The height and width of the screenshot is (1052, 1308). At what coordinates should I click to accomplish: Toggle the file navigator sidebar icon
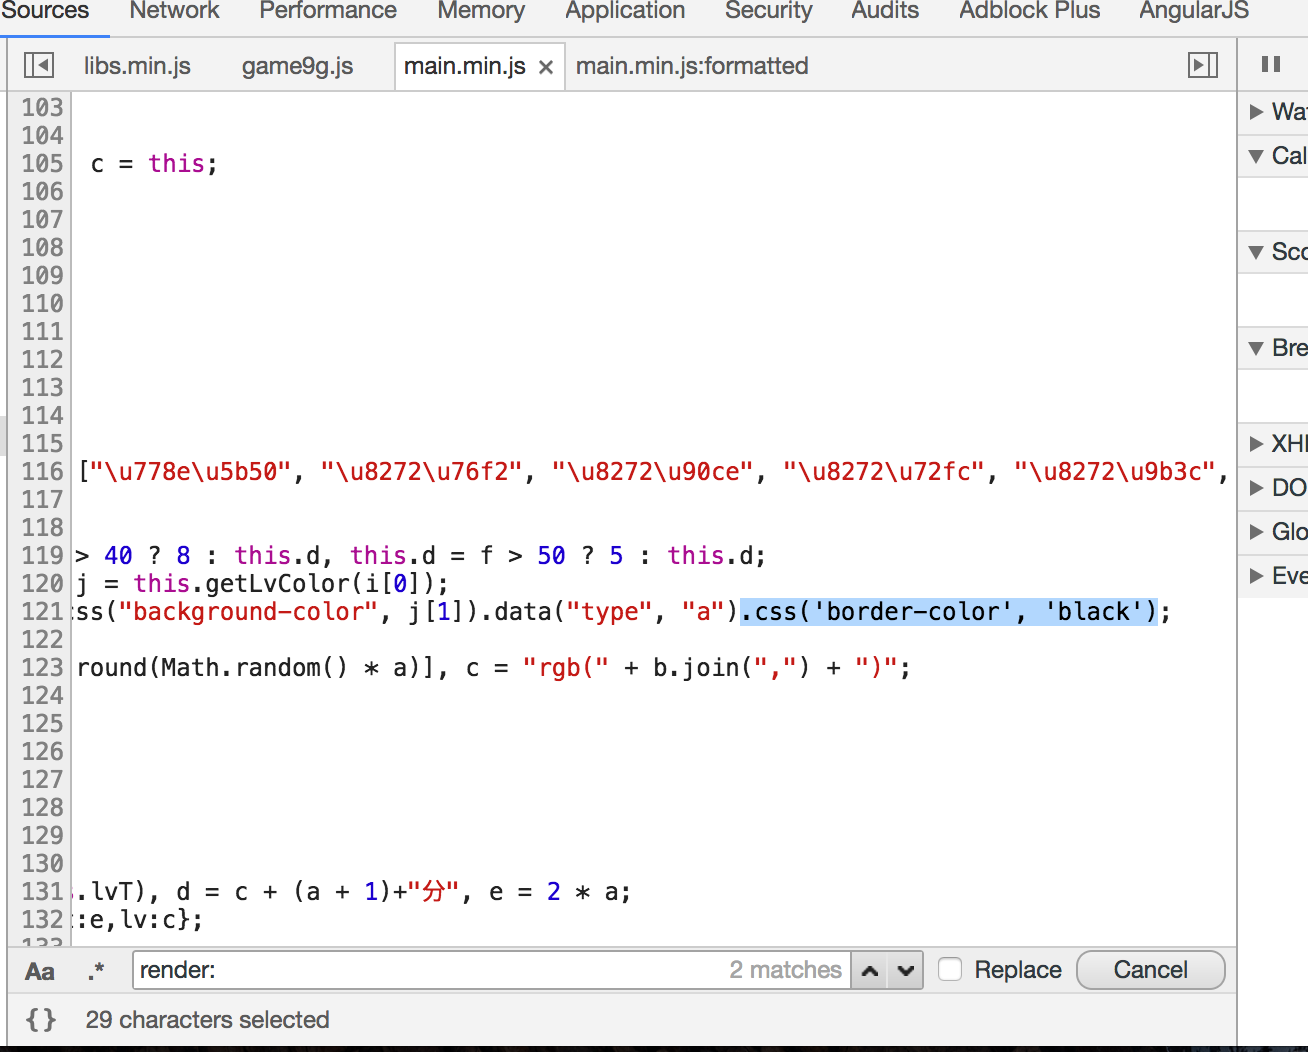39,66
